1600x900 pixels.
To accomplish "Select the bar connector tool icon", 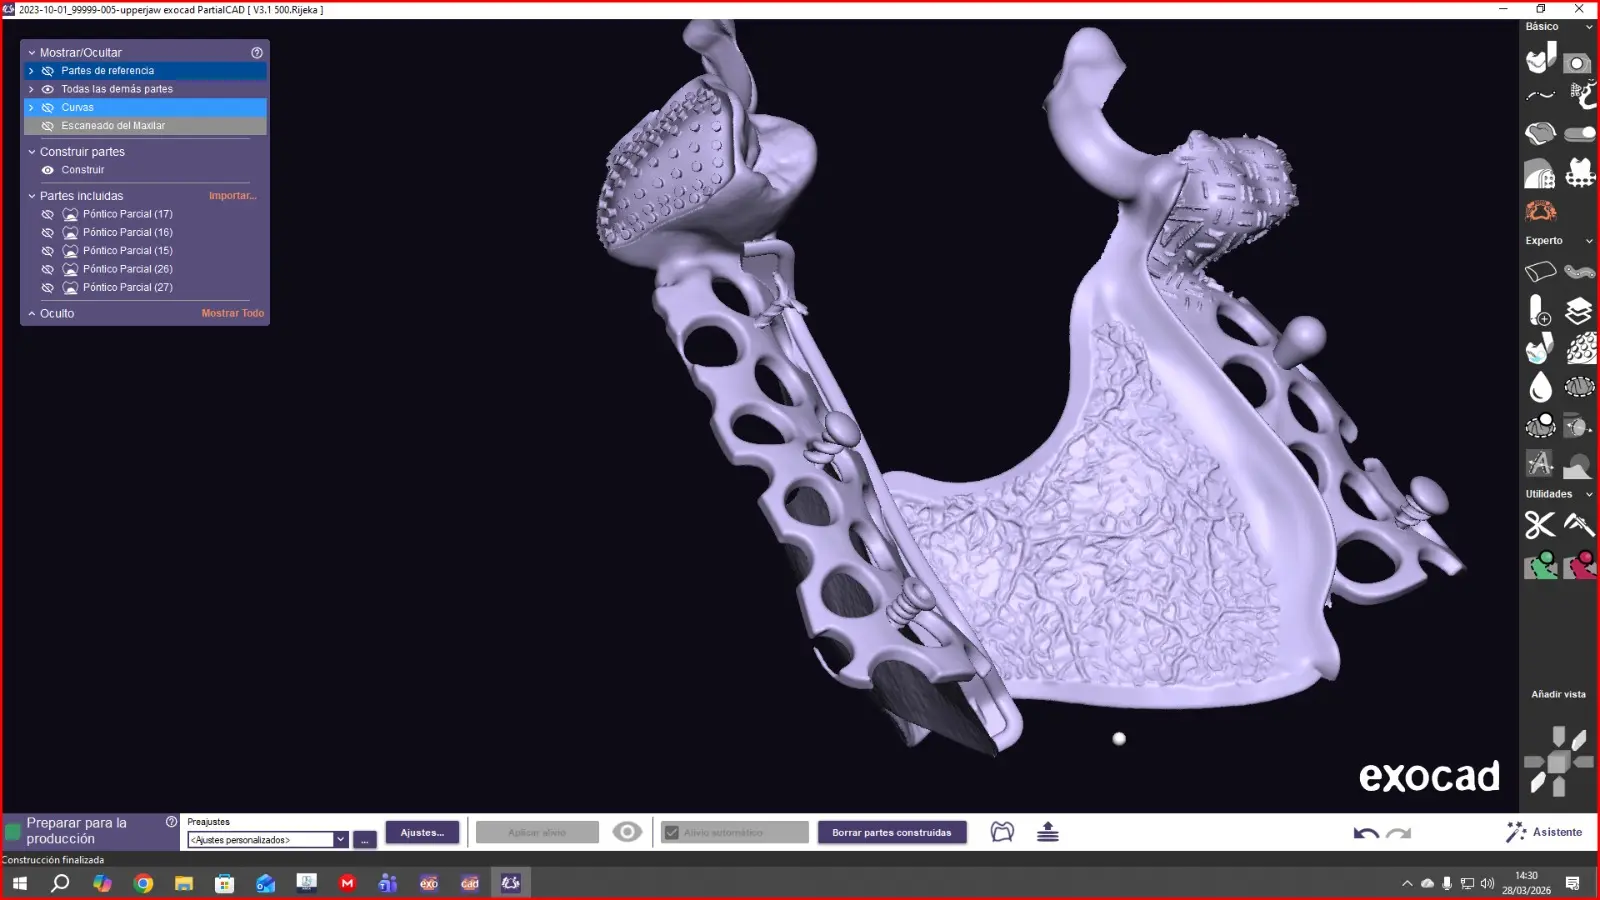I will [1580, 134].
